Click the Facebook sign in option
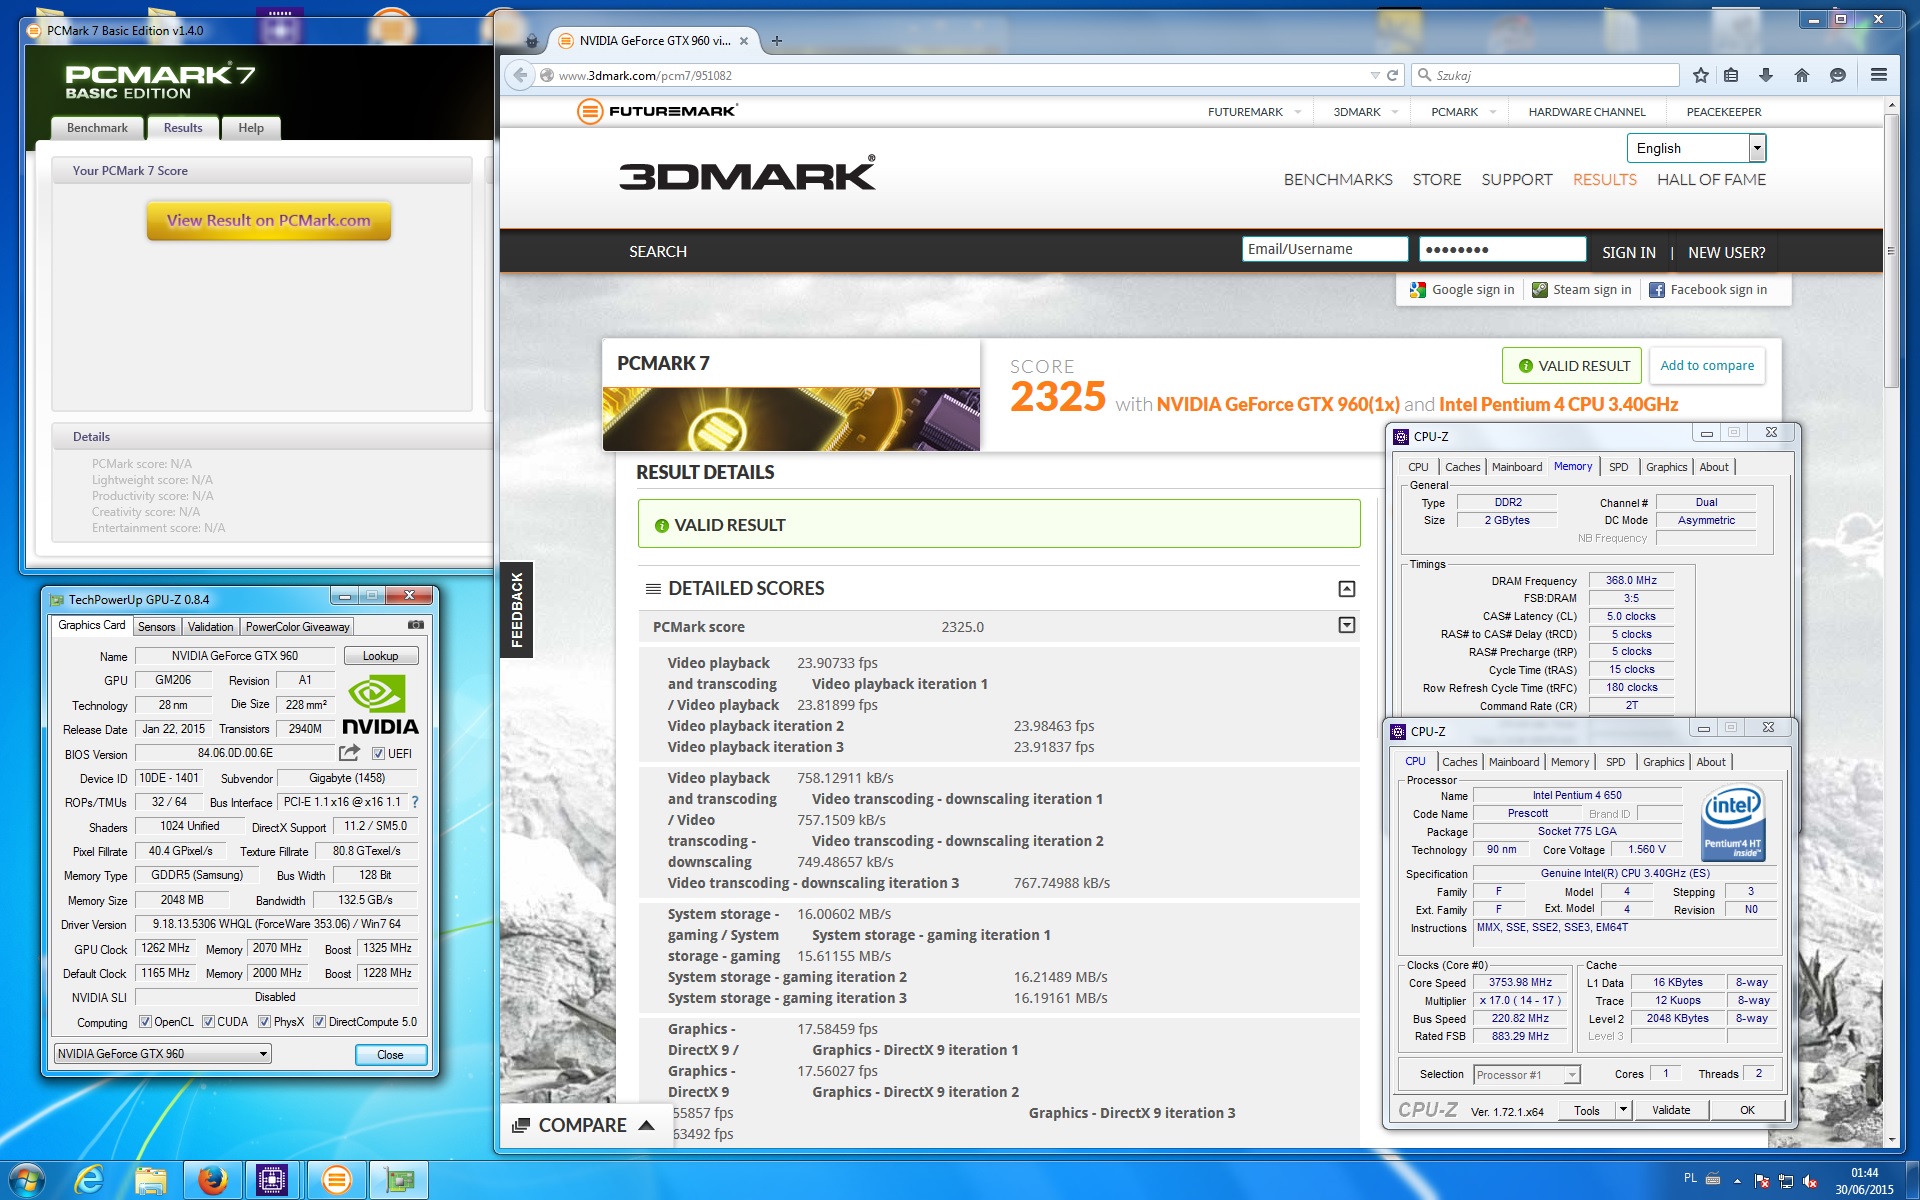 click(1708, 290)
